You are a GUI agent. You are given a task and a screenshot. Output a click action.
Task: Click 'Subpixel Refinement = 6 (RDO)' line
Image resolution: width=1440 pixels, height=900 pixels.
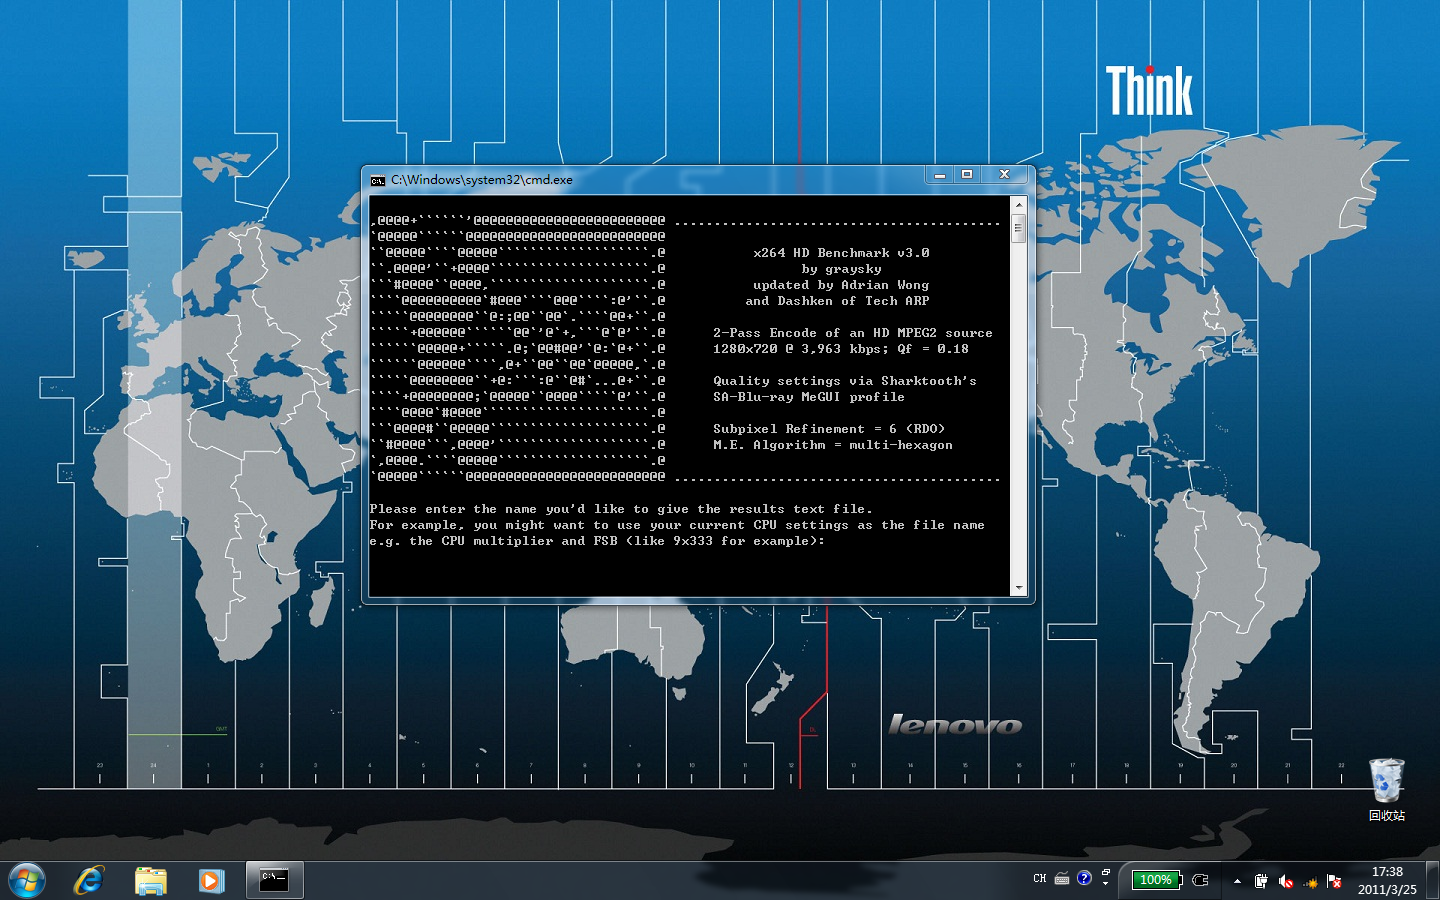coord(829,429)
